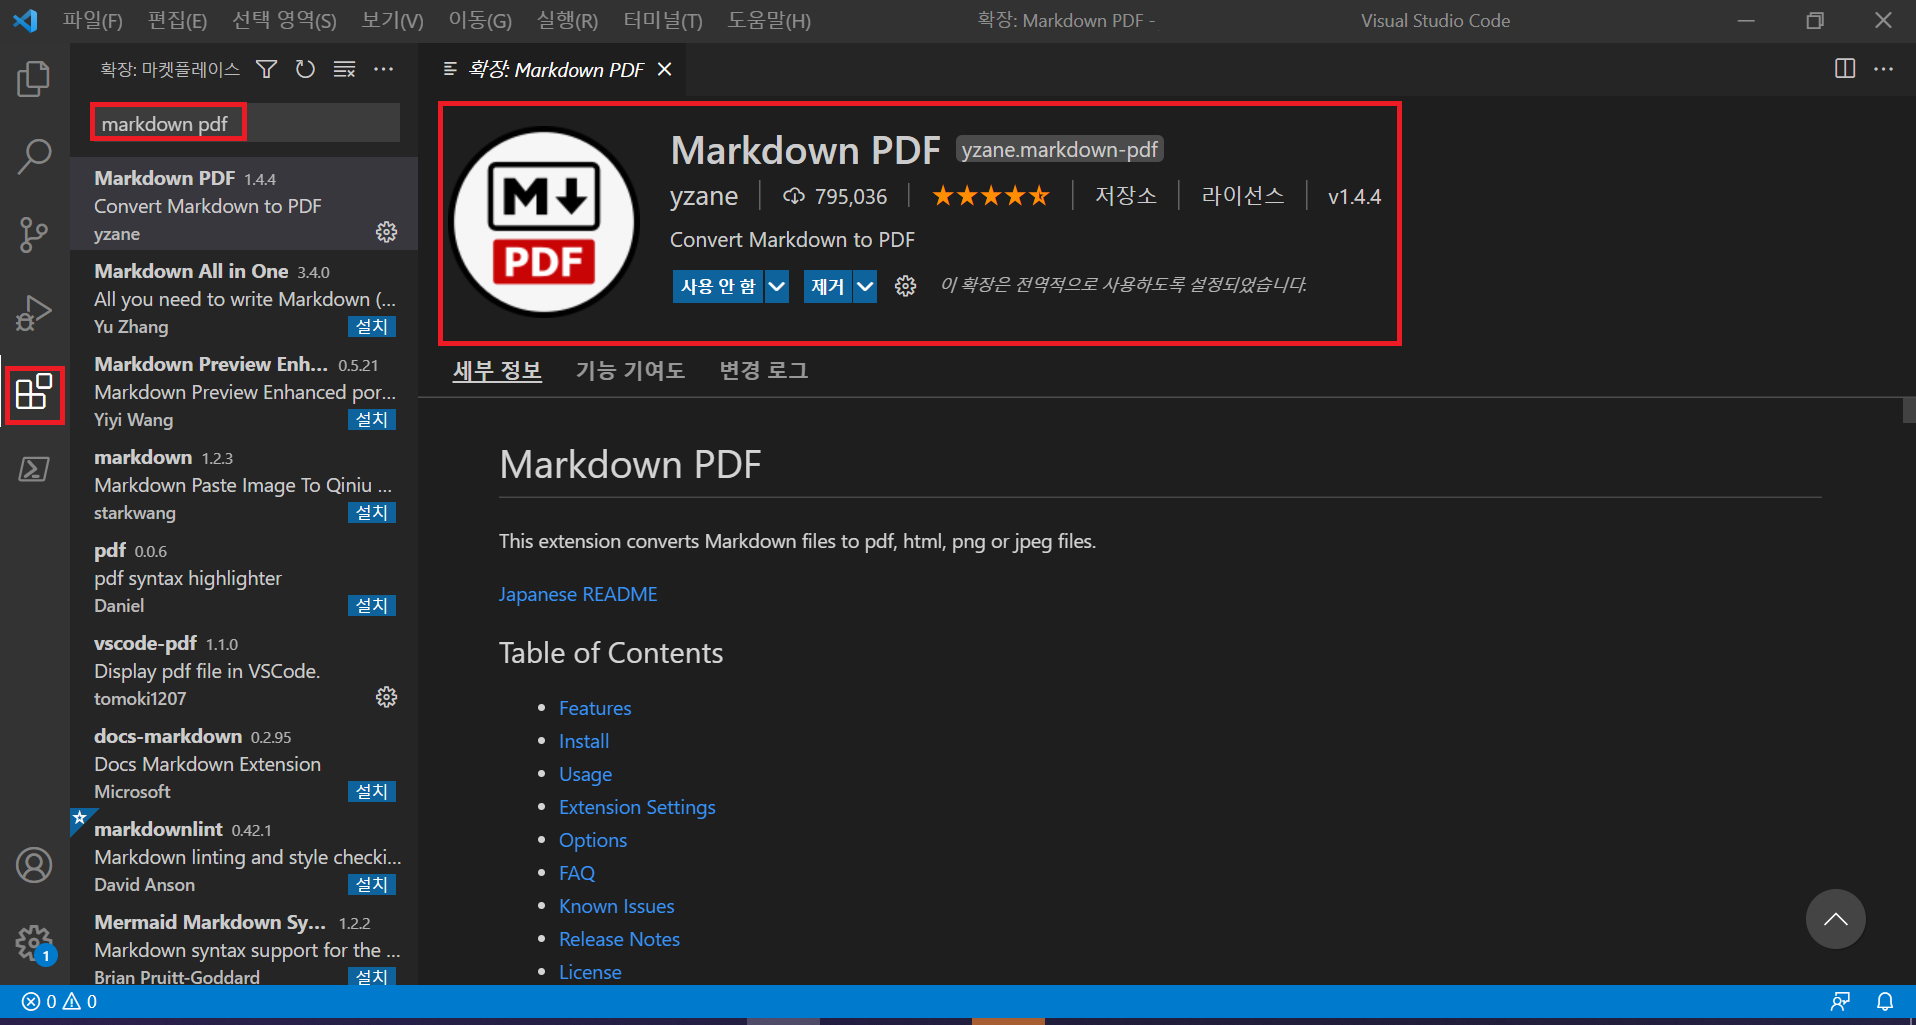Open gear menu for vscode-pdf list item
The width and height of the screenshot is (1916, 1025).
click(x=386, y=697)
